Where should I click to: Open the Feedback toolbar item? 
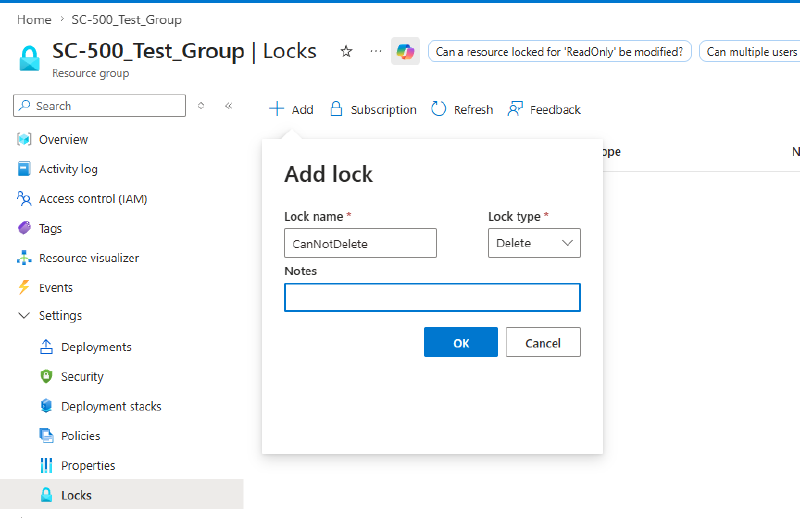tap(544, 109)
